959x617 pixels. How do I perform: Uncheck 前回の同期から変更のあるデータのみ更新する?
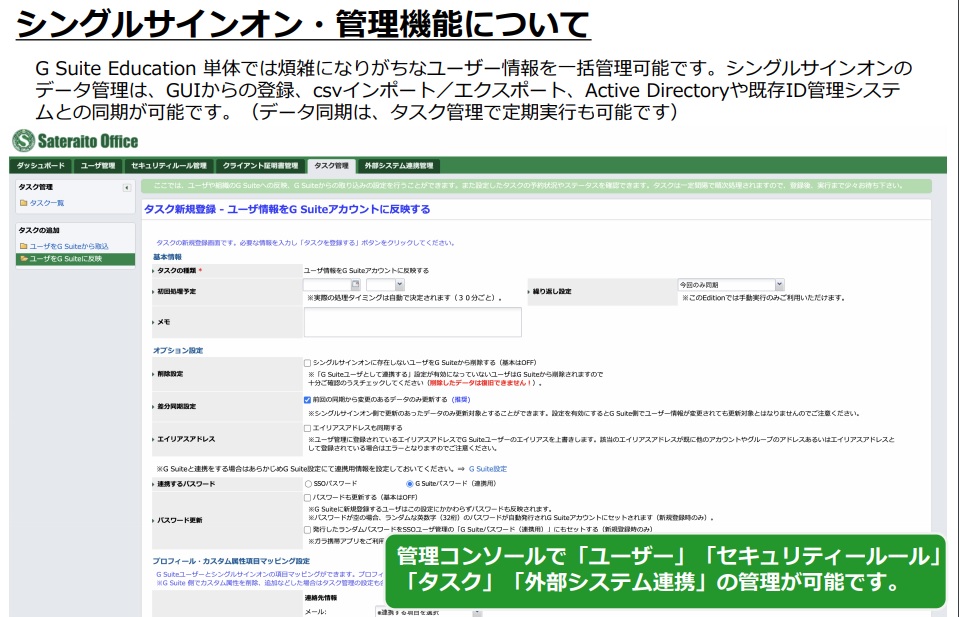(308, 400)
